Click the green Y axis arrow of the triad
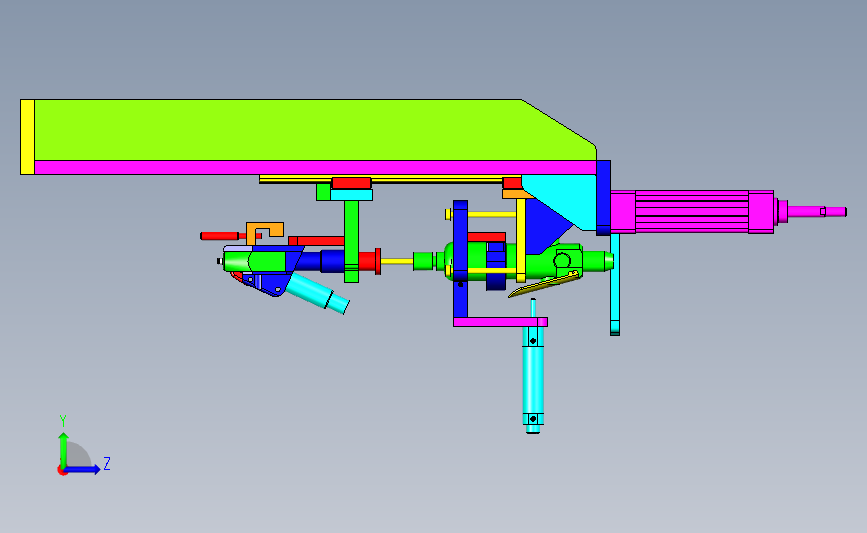867x533 pixels. [x=64, y=449]
